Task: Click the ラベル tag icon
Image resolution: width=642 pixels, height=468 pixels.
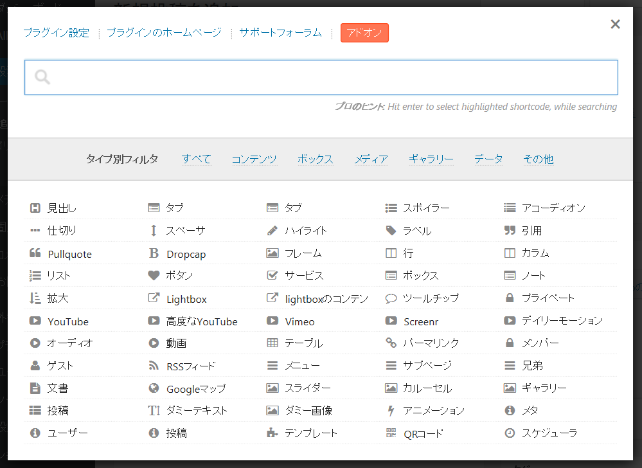Action: coord(391,230)
